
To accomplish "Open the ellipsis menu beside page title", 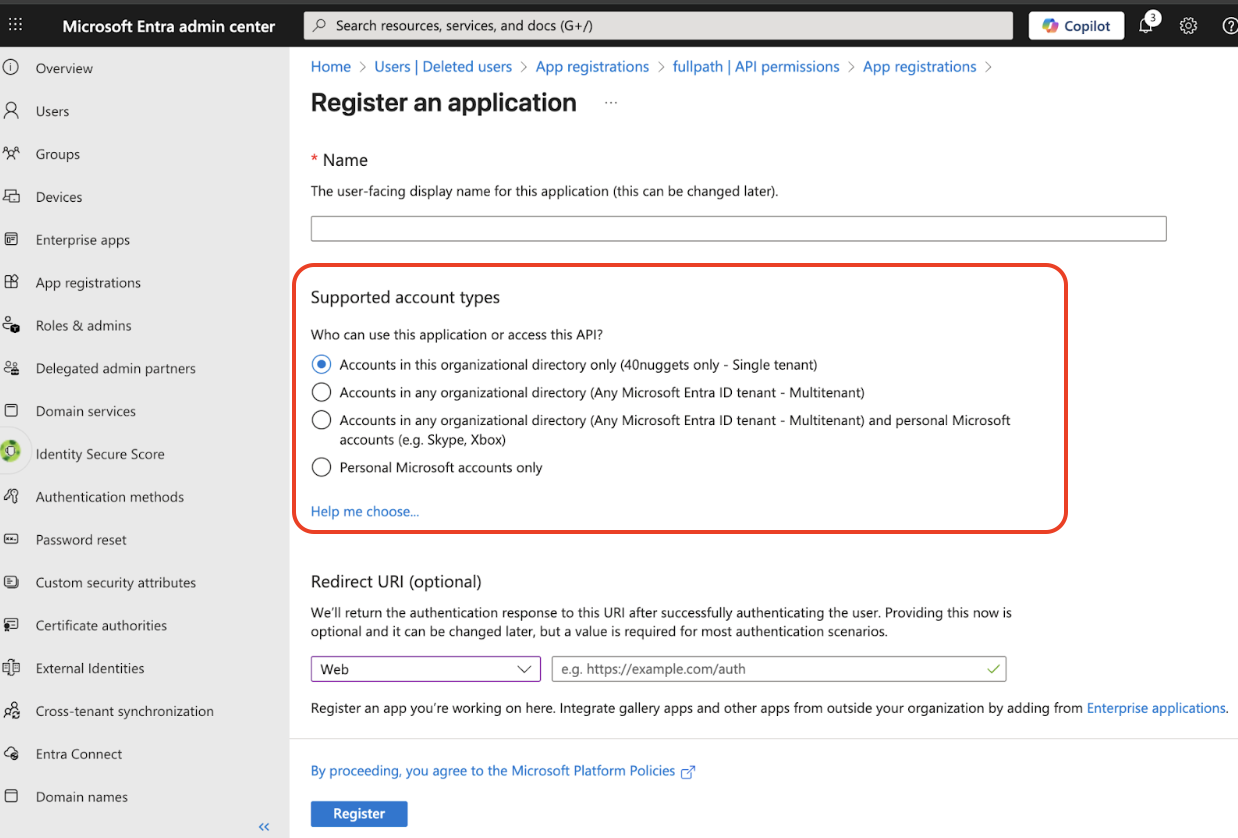I will click(611, 103).
